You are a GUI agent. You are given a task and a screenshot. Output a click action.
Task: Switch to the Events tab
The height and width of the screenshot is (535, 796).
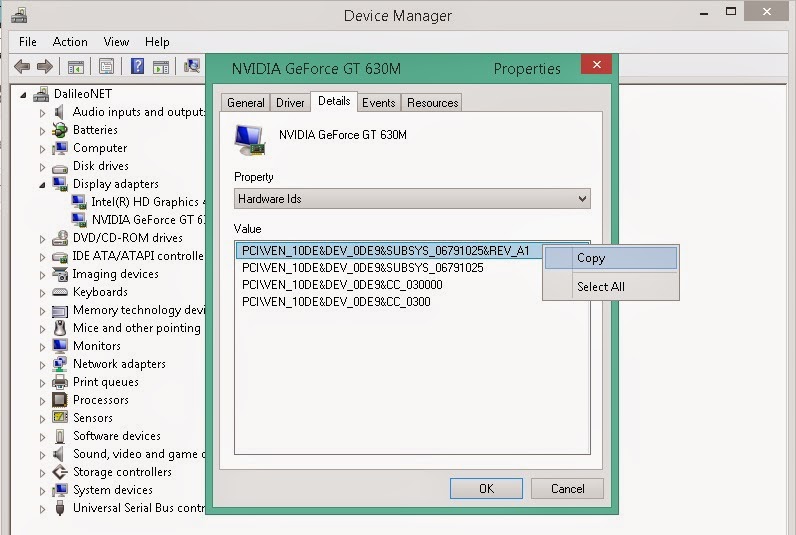(379, 103)
